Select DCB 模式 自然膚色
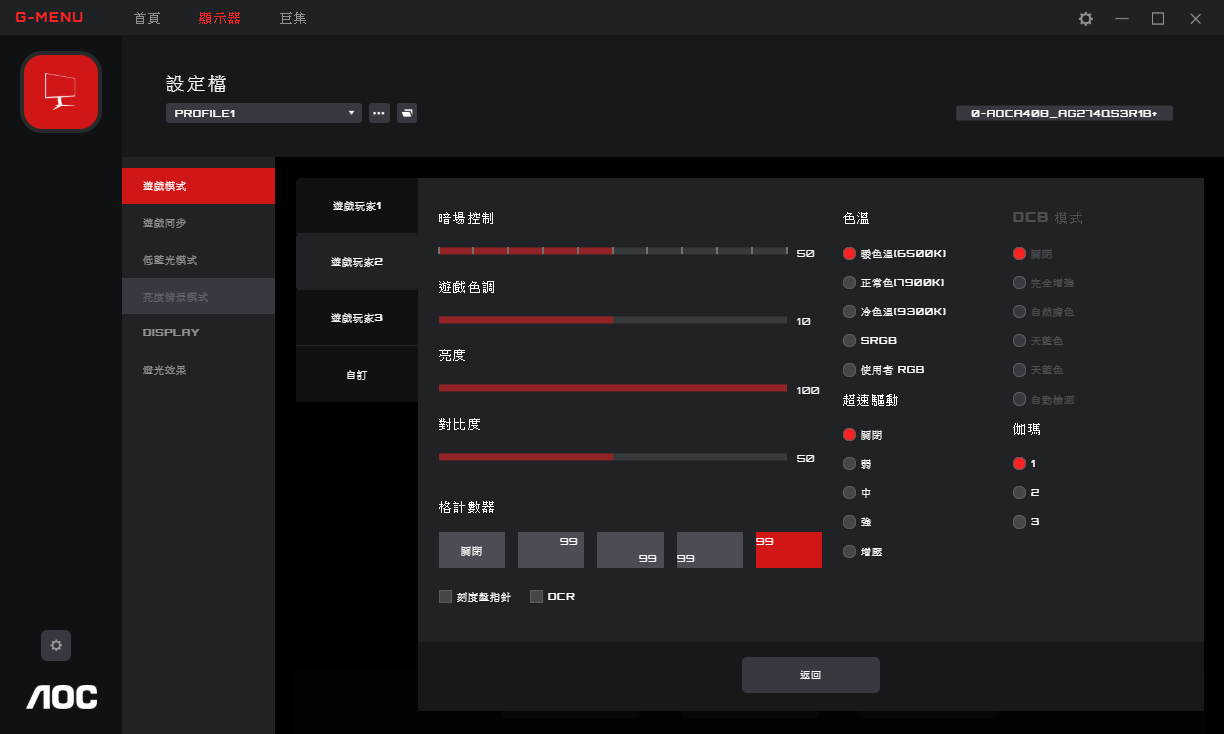This screenshot has height=734, width=1224. [x=1020, y=312]
